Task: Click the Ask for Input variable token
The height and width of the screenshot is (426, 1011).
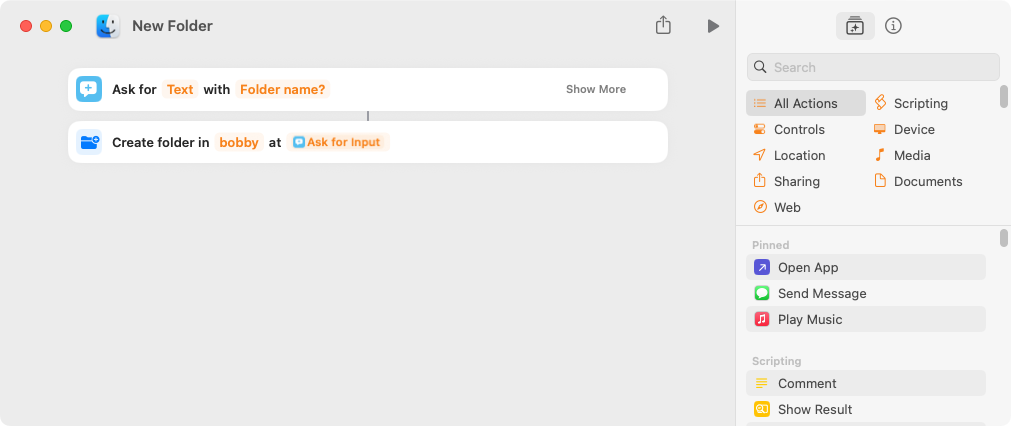Action: (337, 142)
